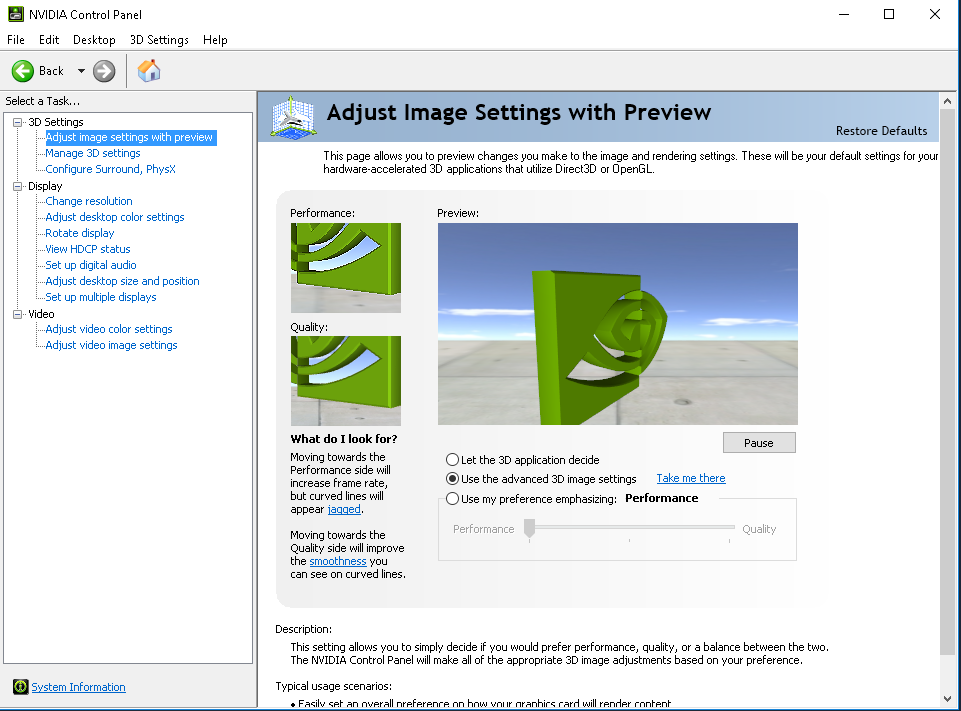Open the 3D Settings menu
961x711 pixels.
(159, 40)
